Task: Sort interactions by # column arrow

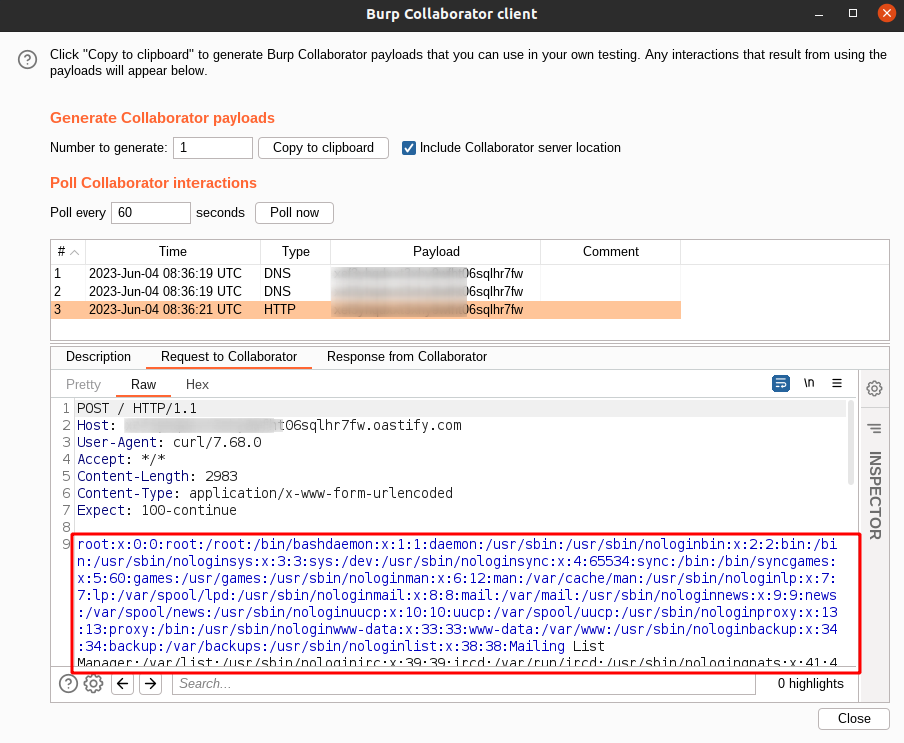Action: [74, 252]
